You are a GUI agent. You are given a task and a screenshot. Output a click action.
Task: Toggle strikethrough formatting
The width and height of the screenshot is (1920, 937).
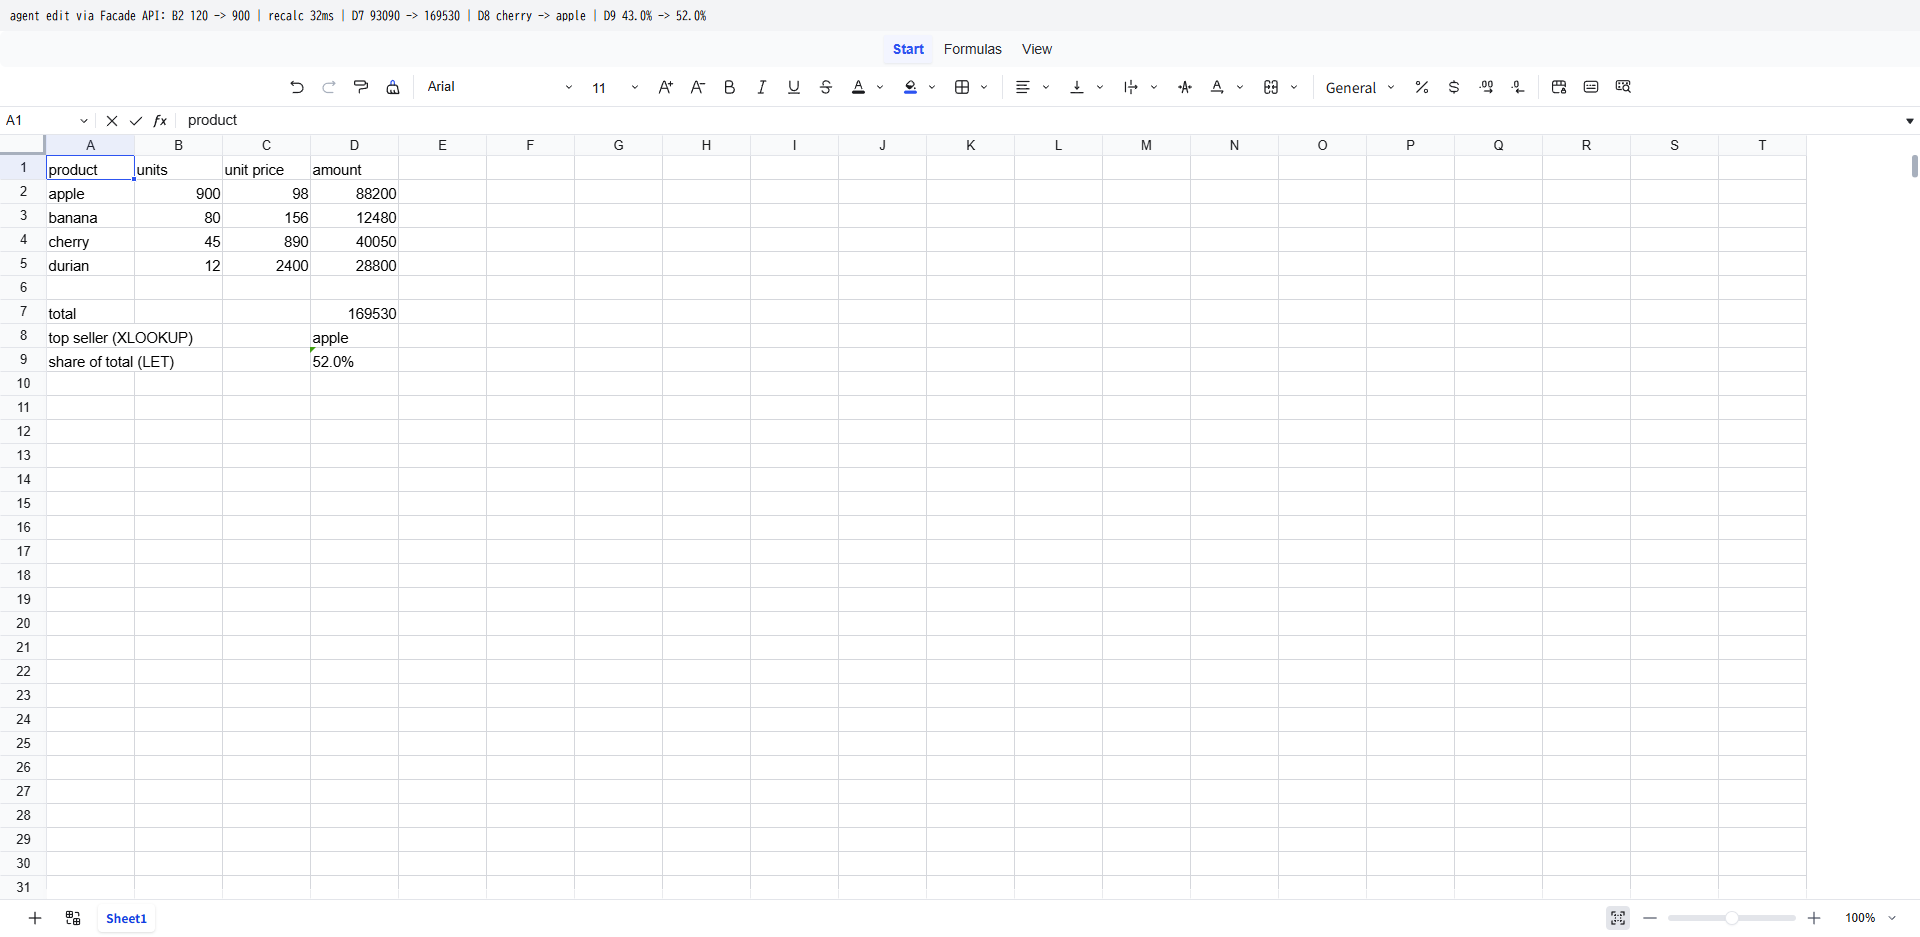826,87
